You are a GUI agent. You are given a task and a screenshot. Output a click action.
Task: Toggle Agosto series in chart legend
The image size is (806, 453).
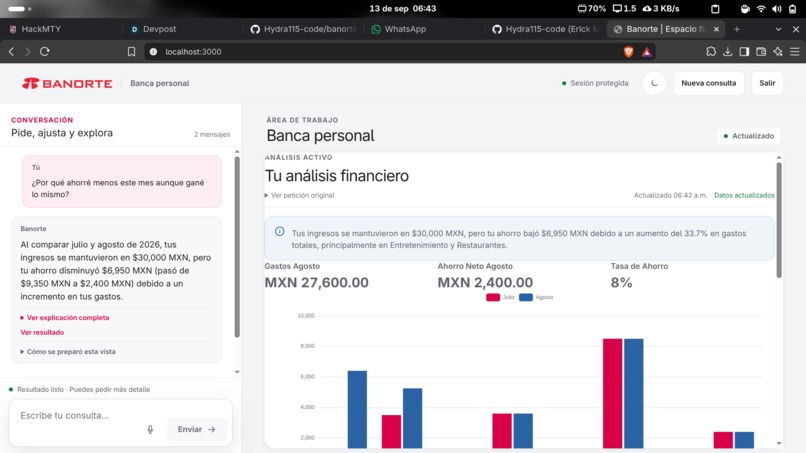(536, 297)
